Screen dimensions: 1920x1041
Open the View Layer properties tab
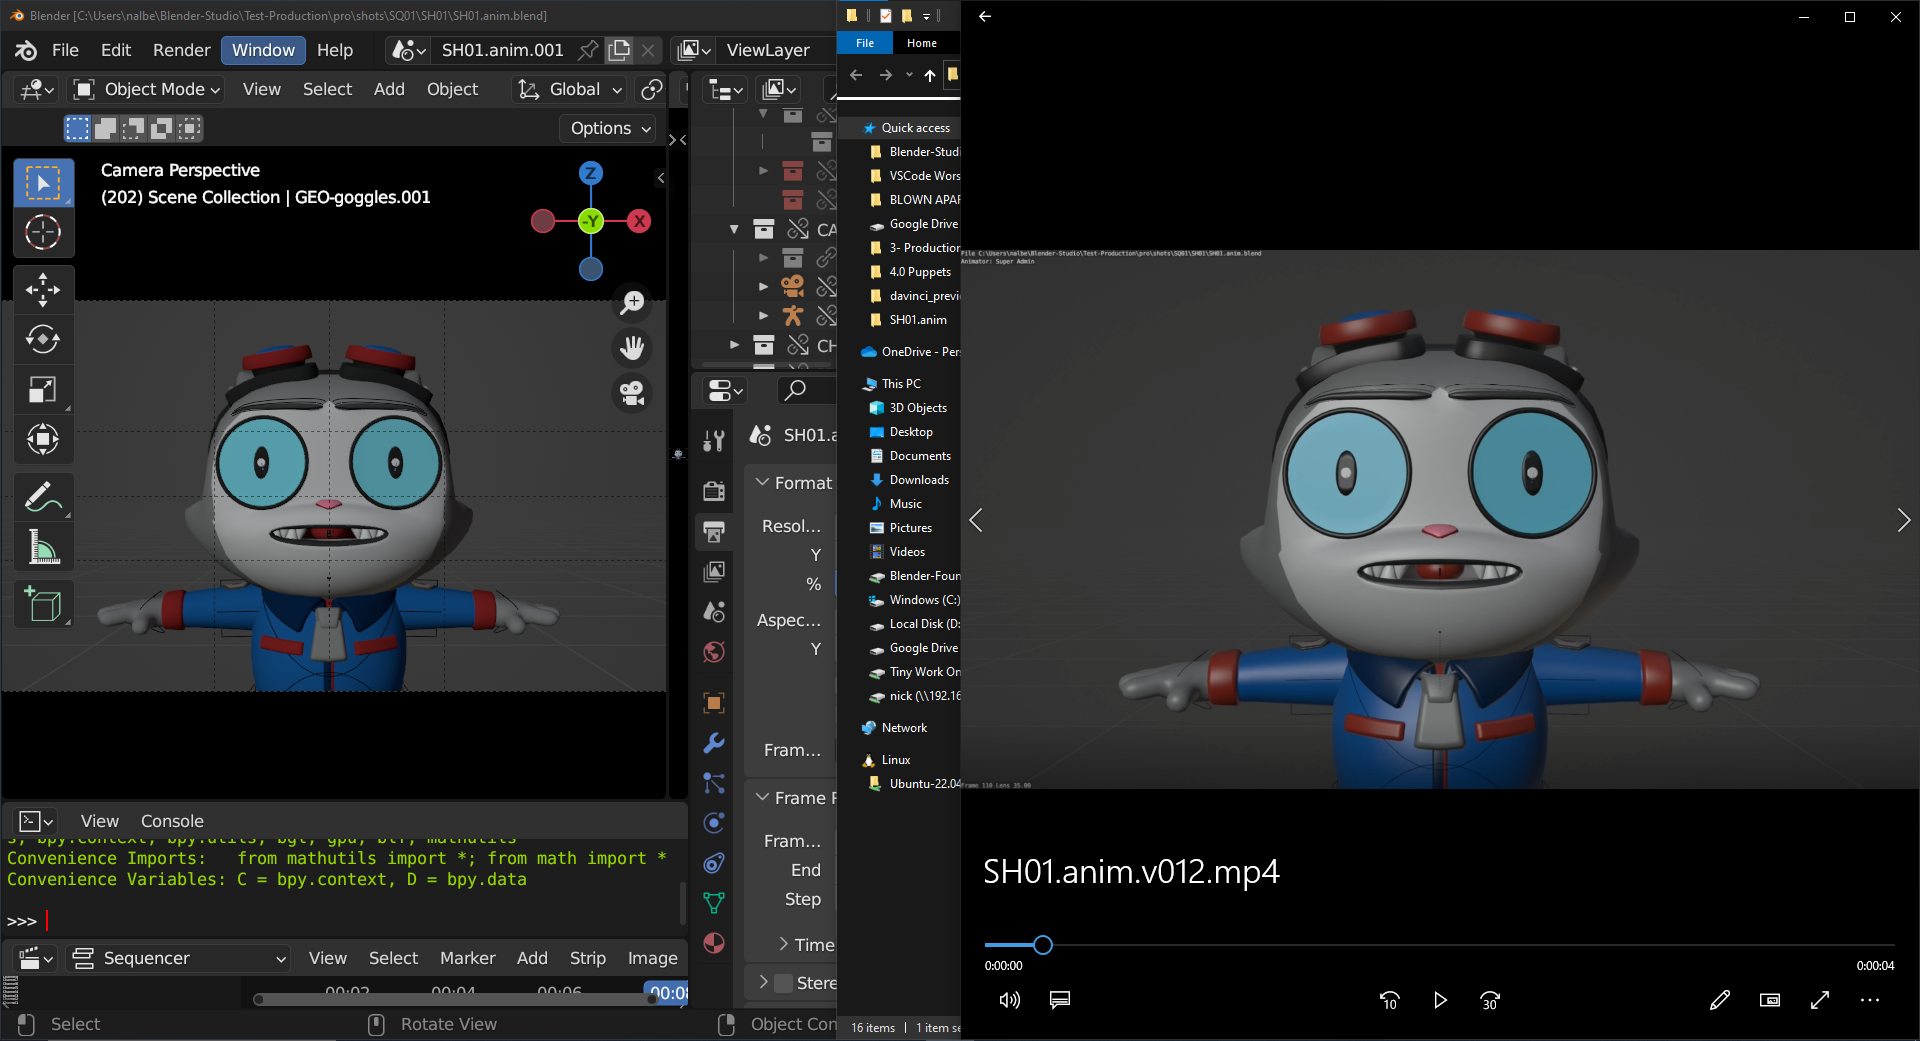click(x=714, y=571)
